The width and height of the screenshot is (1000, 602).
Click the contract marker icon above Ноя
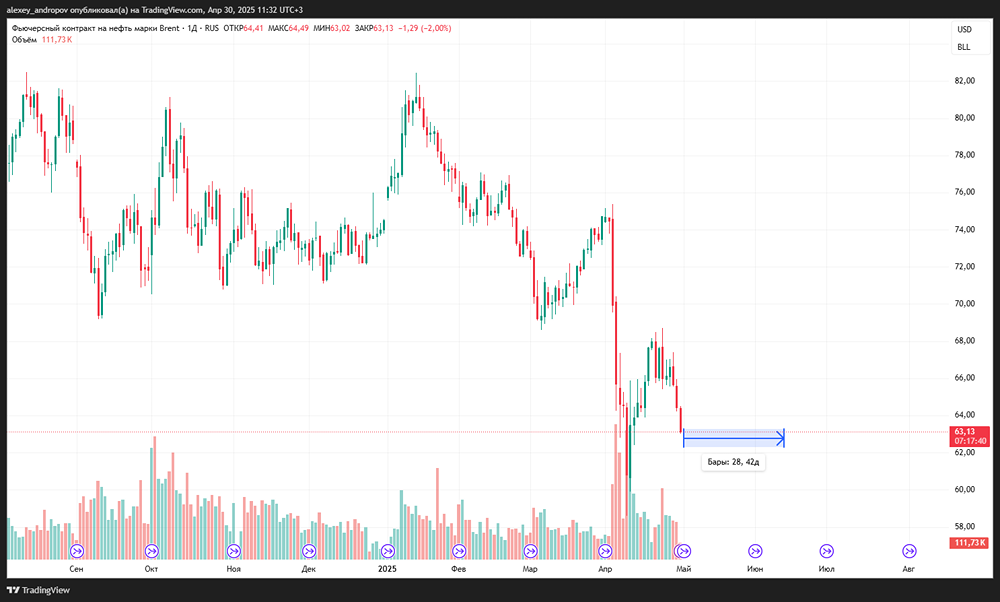click(x=234, y=550)
